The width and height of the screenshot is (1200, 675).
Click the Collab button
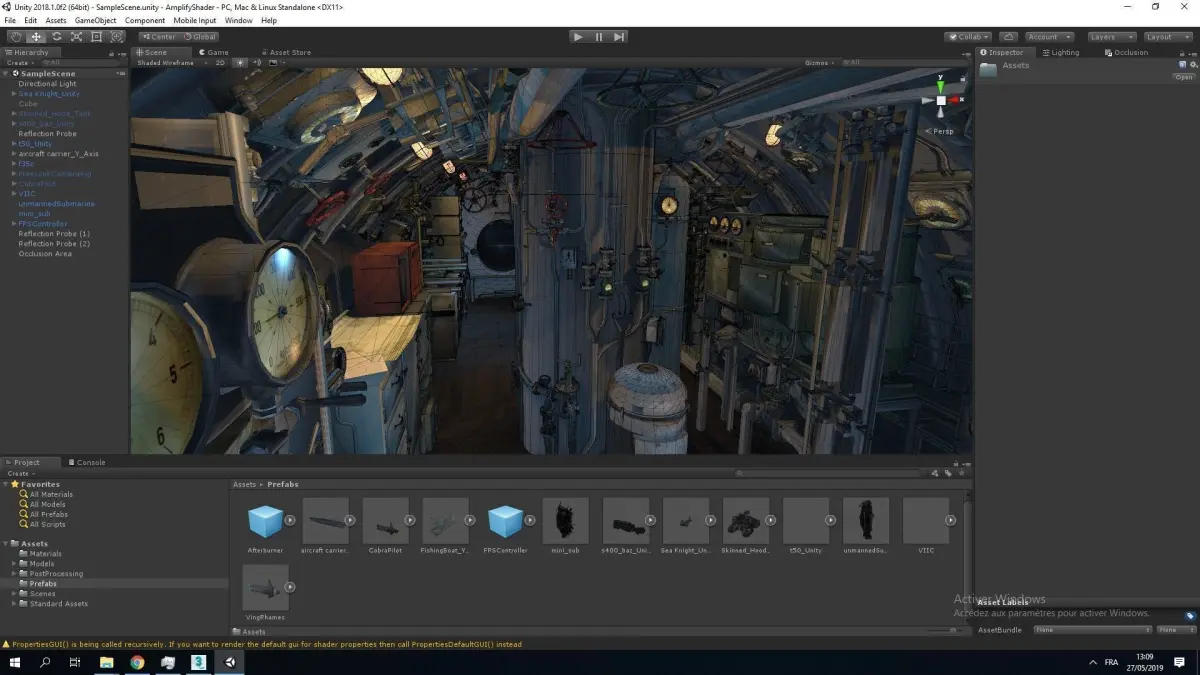point(968,37)
